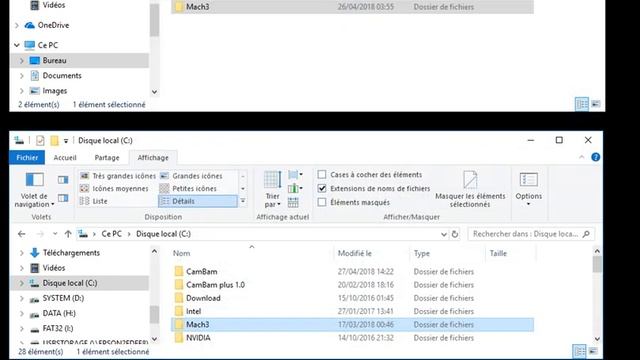Image resolution: width=640 pixels, height=360 pixels.
Task: Open the Trier par dropdown
Action: (272, 190)
